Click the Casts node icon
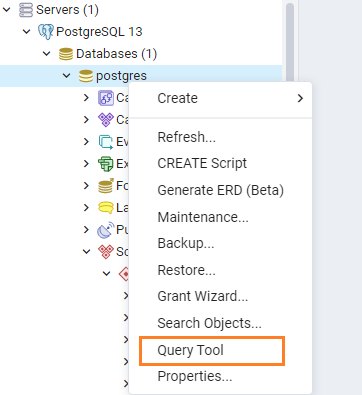This screenshot has width=362, height=395. [106, 98]
